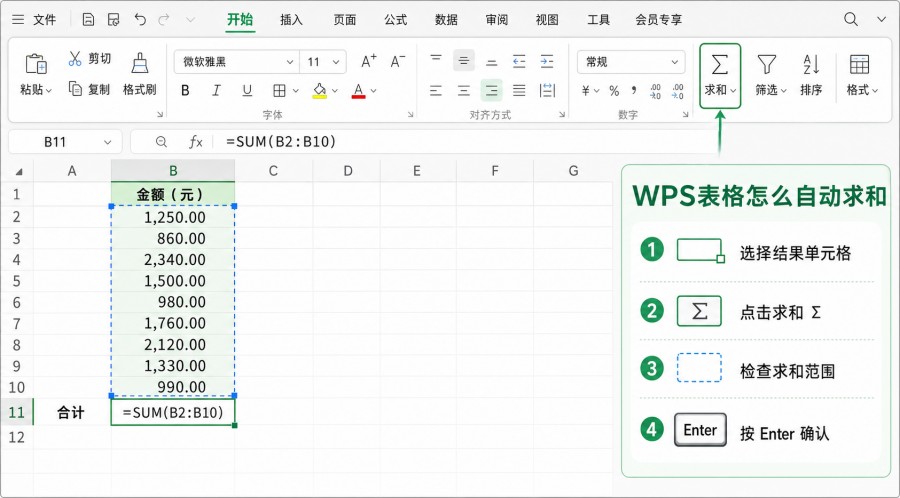
Task: Open the 会员专享 tab
Action: point(658,20)
